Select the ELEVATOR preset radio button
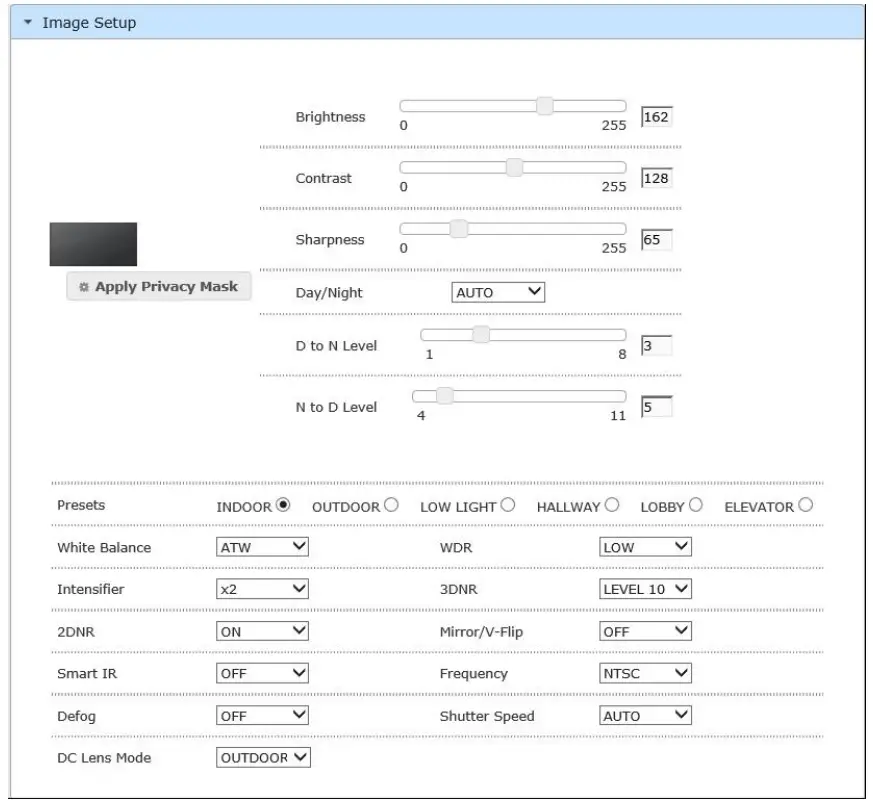873x802 pixels. 805,505
